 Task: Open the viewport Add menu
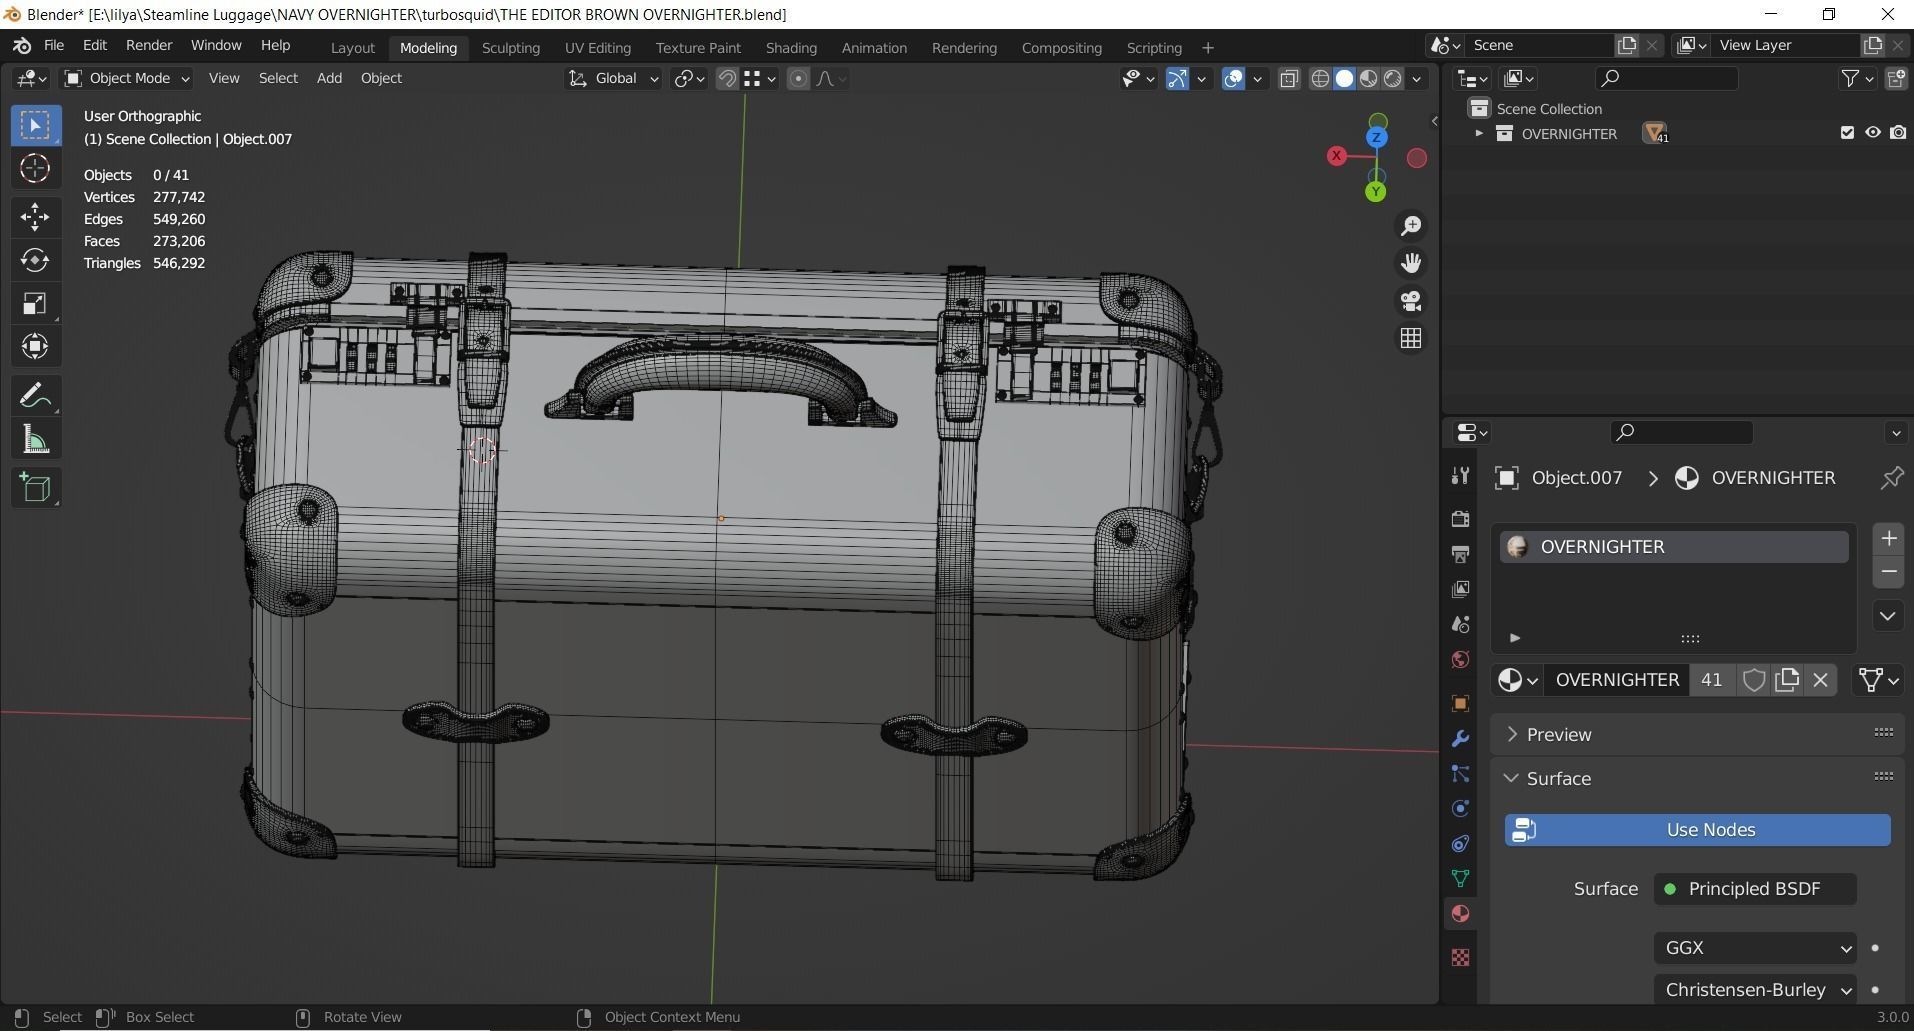click(x=329, y=78)
